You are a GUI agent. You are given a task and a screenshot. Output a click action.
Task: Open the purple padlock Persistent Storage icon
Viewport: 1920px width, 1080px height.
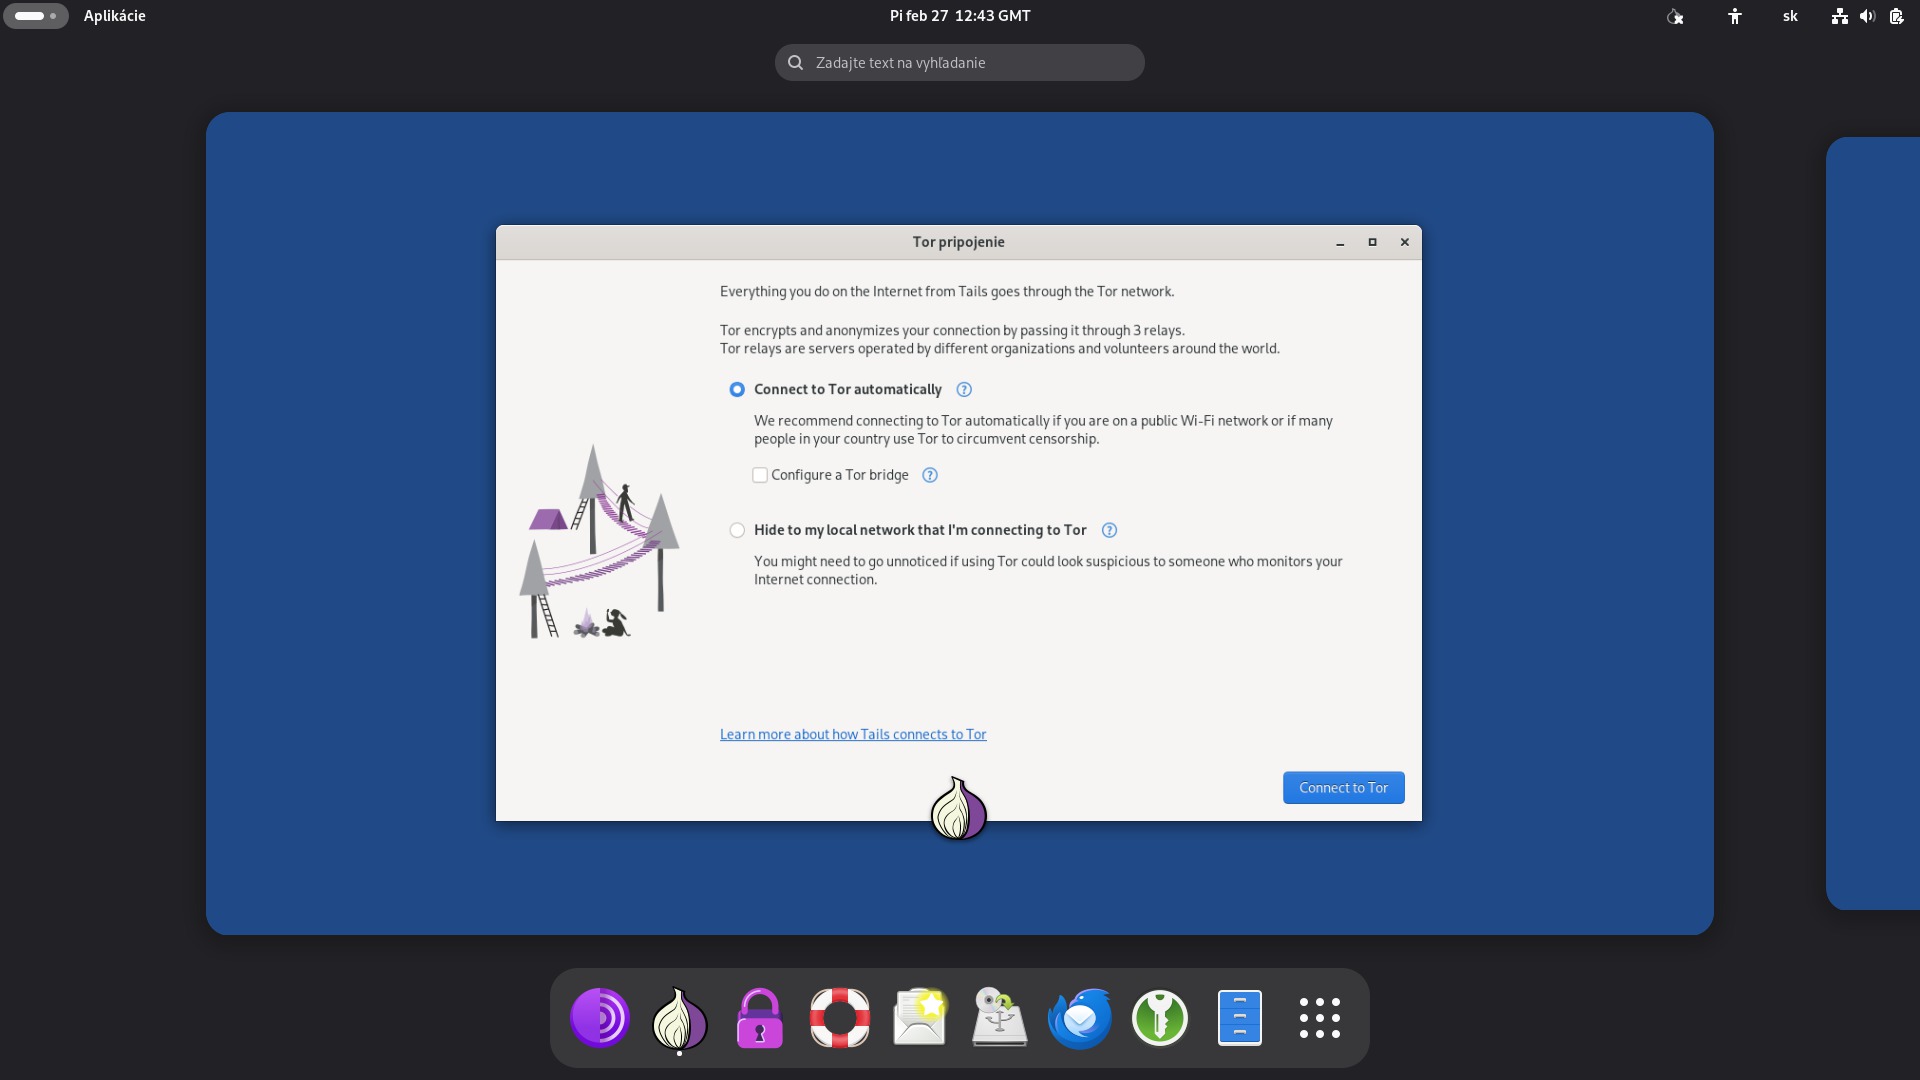[x=759, y=1018]
